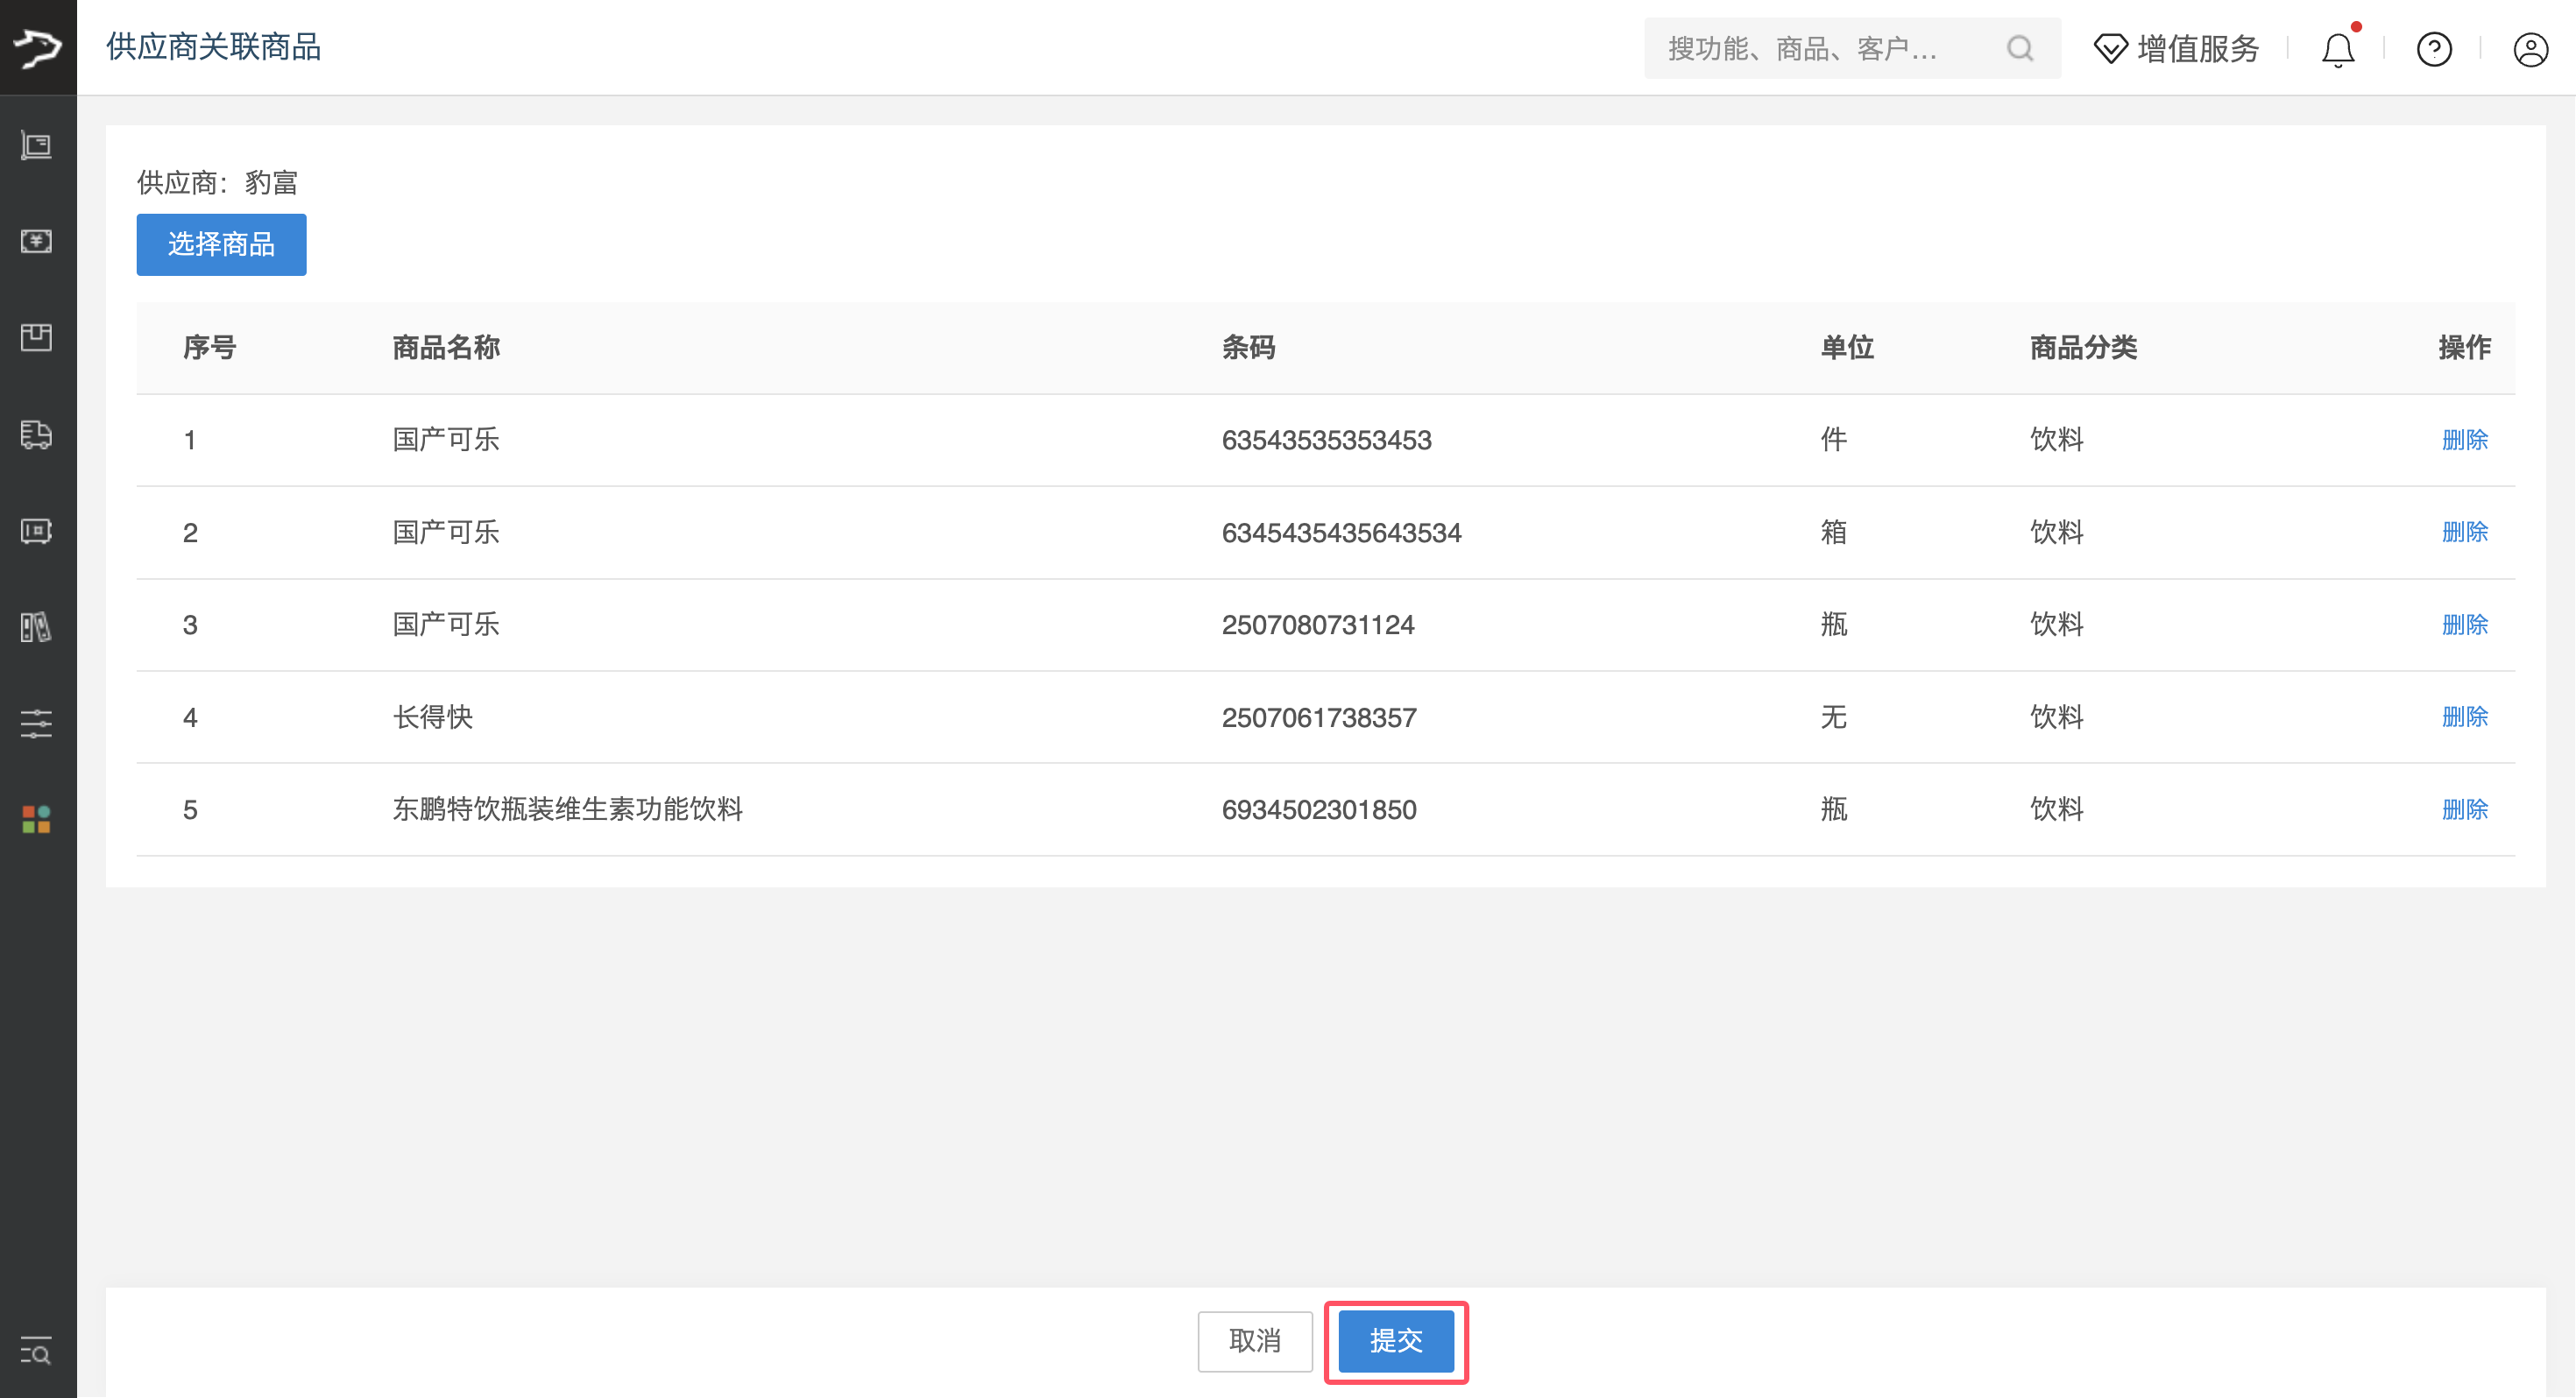Delete the 东鹏特饮 row

[x=2464, y=810]
